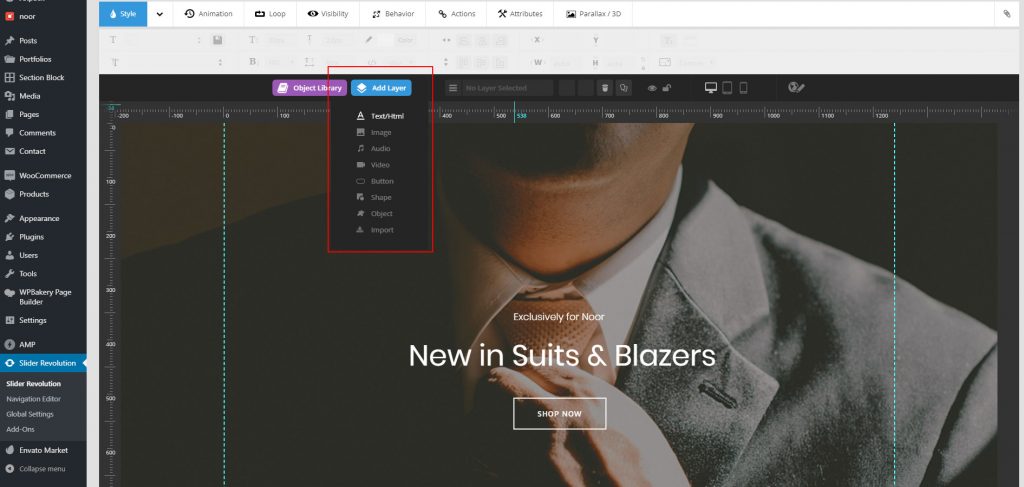Add an Audio layer
1024x487 pixels.
click(373, 149)
